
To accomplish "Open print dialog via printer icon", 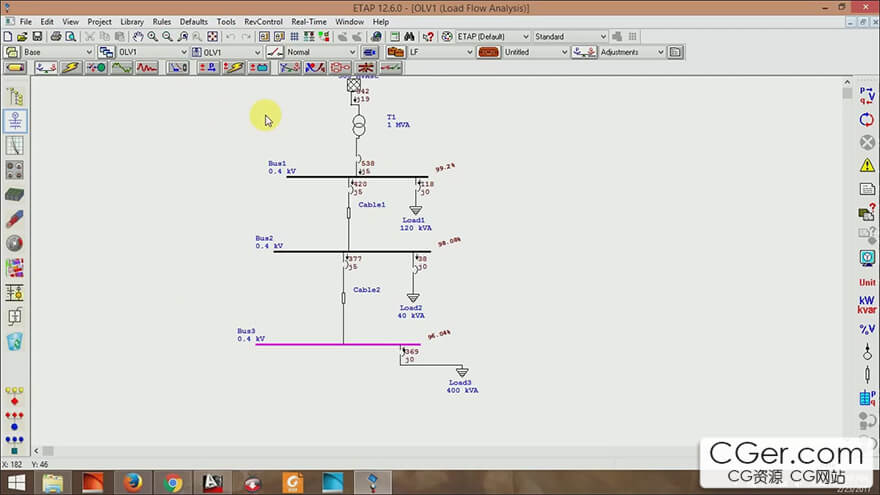I will 56,36.
